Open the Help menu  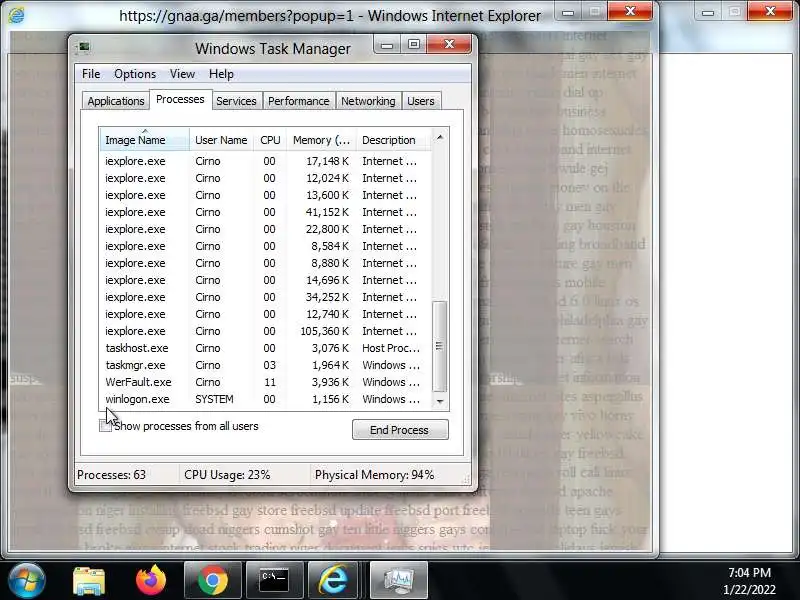pos(221,74)
